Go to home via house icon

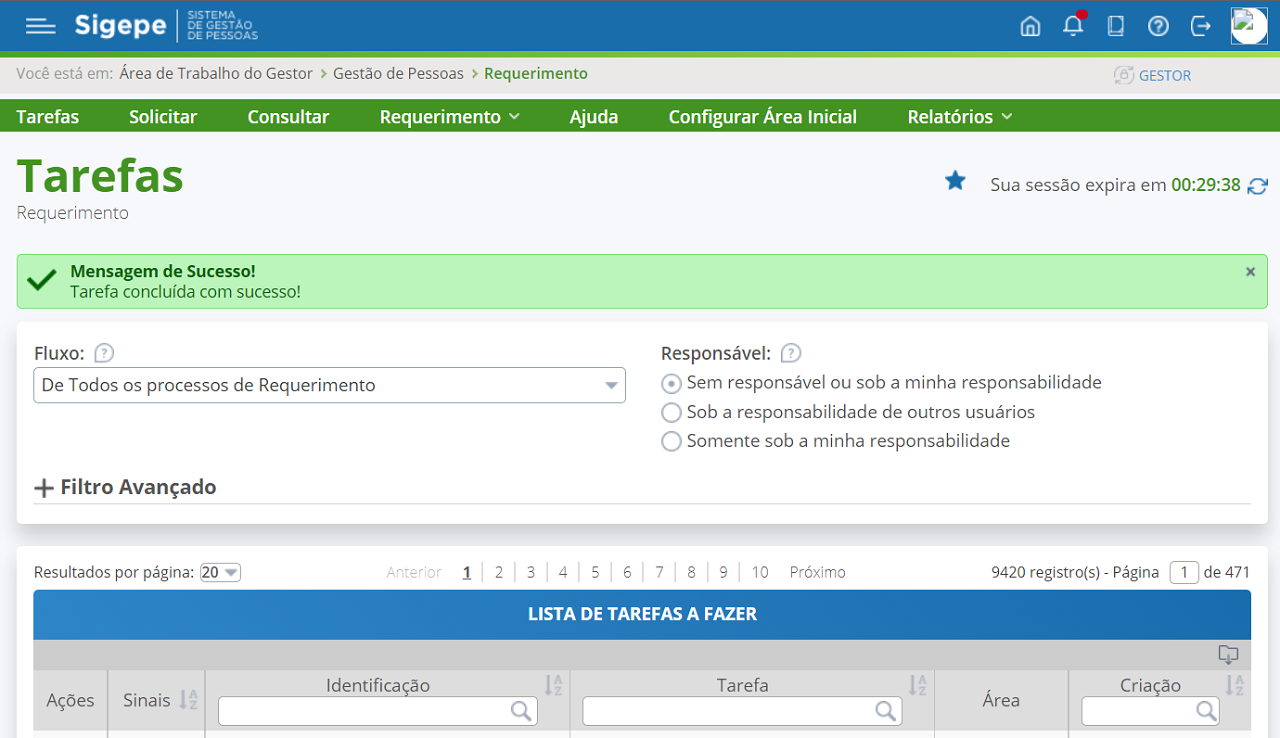click(1030, 26)
